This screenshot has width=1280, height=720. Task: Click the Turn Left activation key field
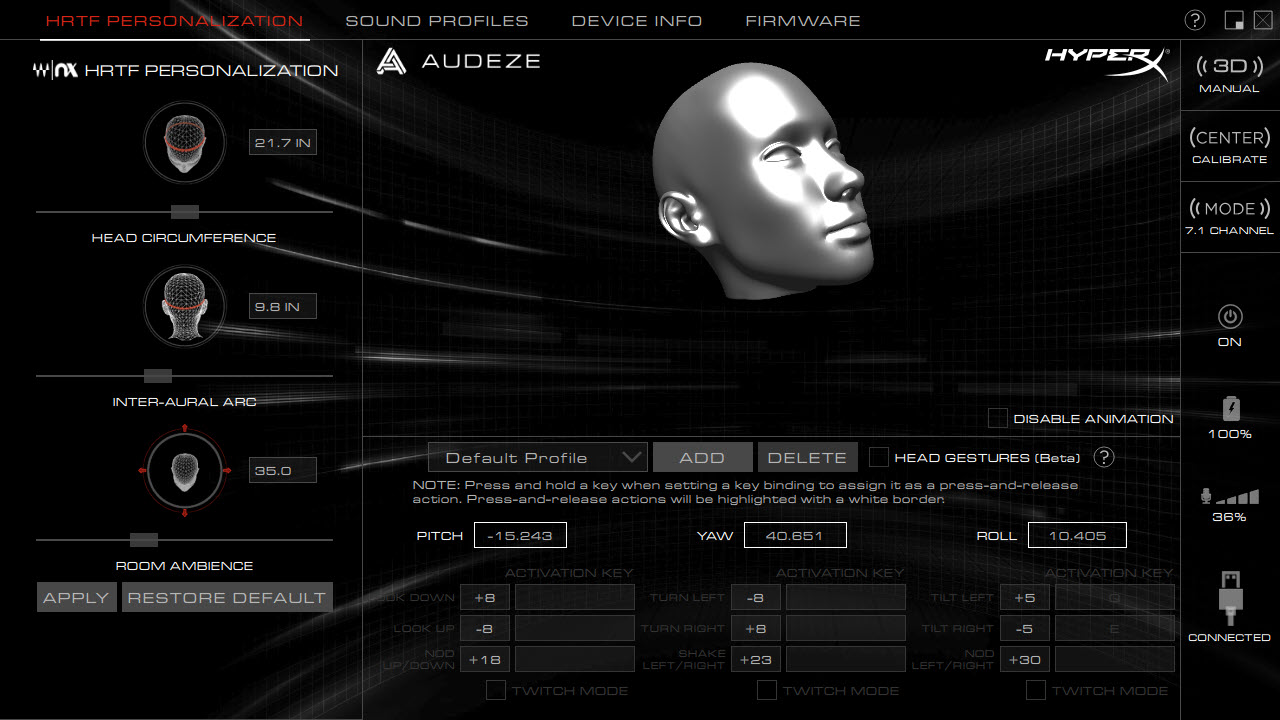coord(846,597)
